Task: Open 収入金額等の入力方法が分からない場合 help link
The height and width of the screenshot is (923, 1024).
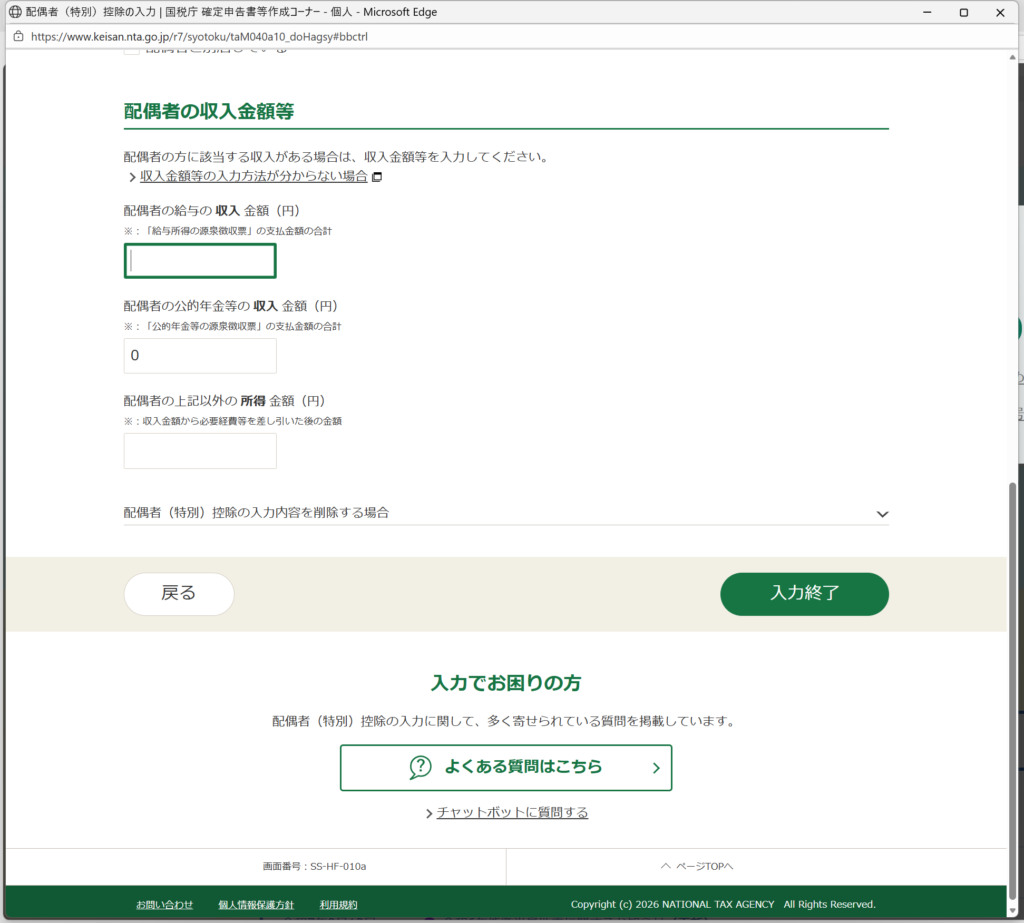Action: point(253,176)
